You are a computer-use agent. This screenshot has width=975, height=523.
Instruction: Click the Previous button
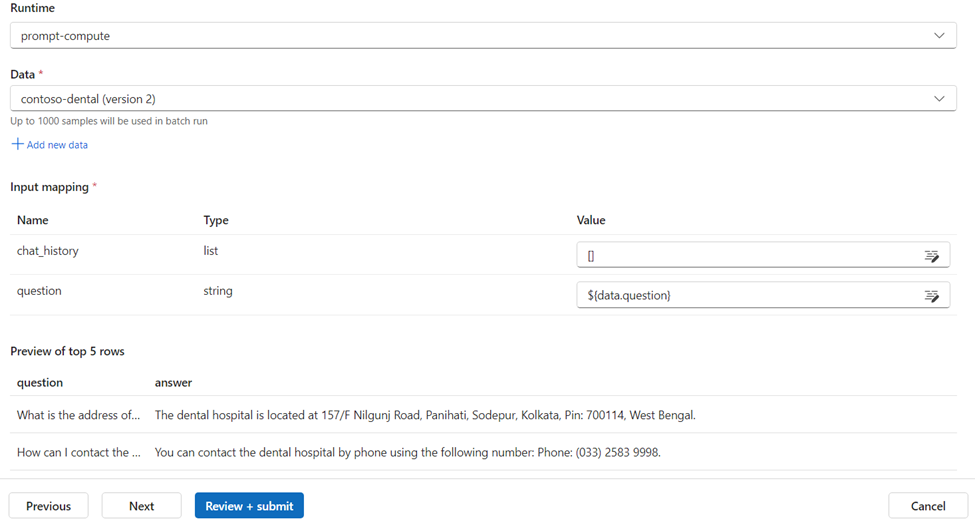(x=49, y=506)
